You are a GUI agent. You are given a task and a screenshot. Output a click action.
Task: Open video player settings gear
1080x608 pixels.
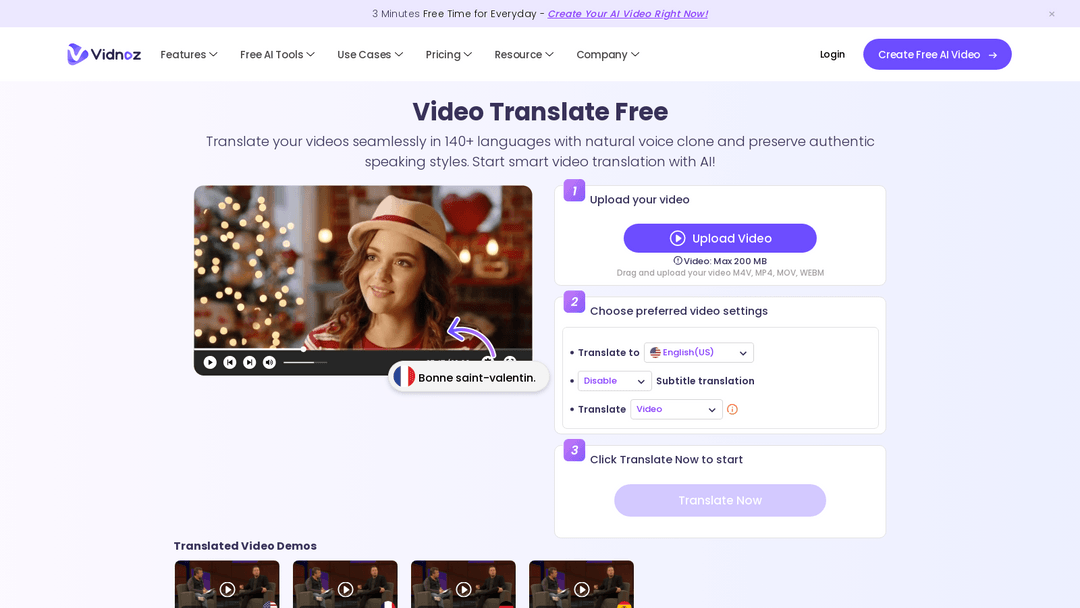488,361
